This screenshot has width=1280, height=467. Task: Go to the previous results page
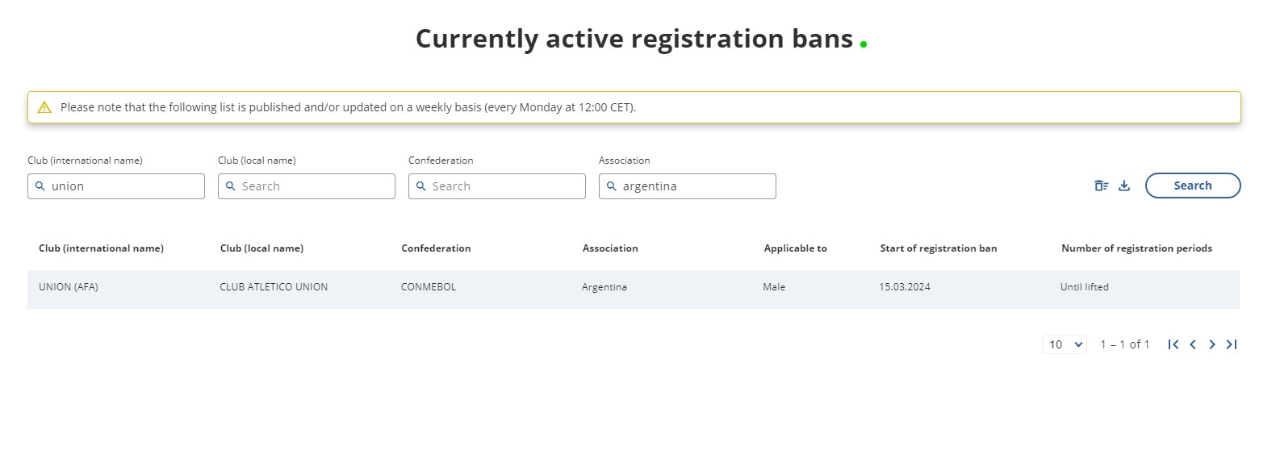(1193, 345)
